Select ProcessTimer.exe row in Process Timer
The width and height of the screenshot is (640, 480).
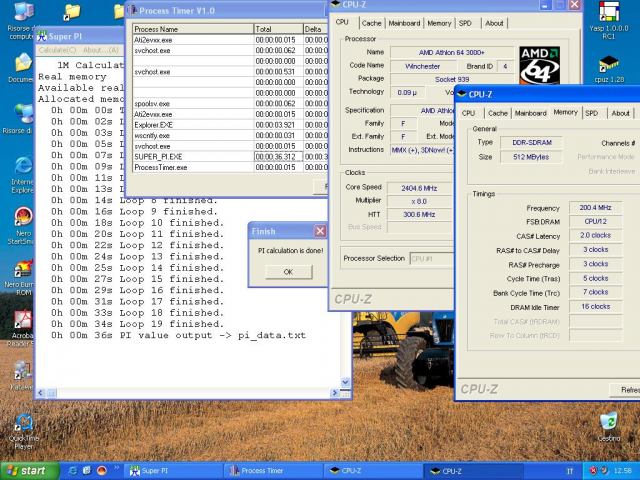tap(230, 167)
